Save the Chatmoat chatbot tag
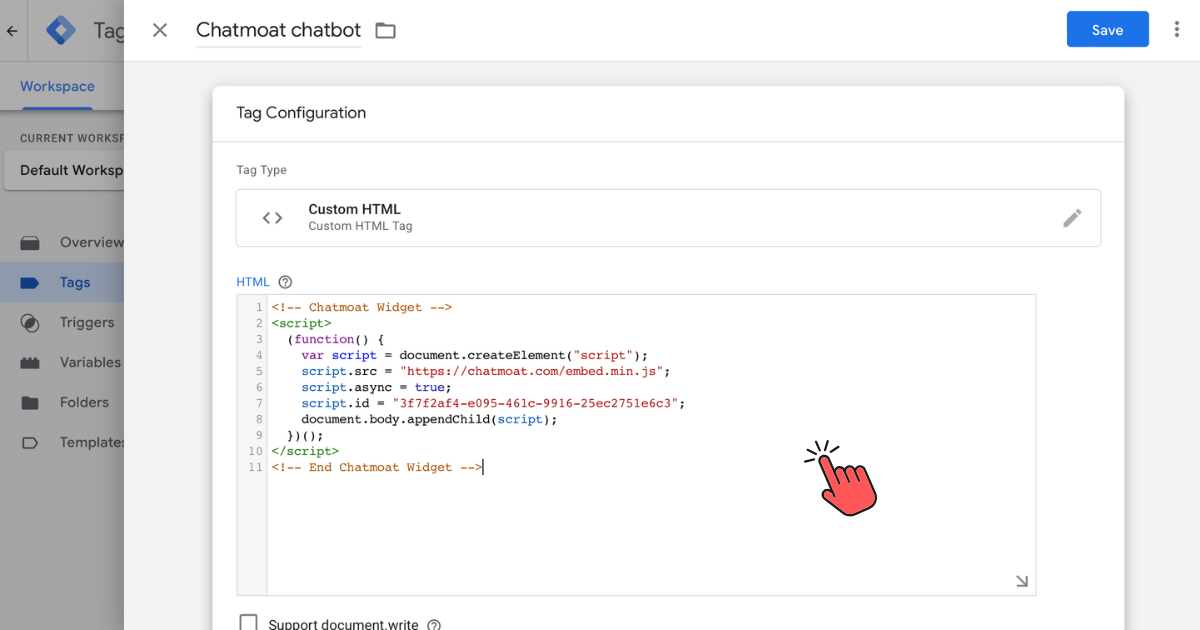Screen dimensions: 1200x630 (x=1107, y=30)
